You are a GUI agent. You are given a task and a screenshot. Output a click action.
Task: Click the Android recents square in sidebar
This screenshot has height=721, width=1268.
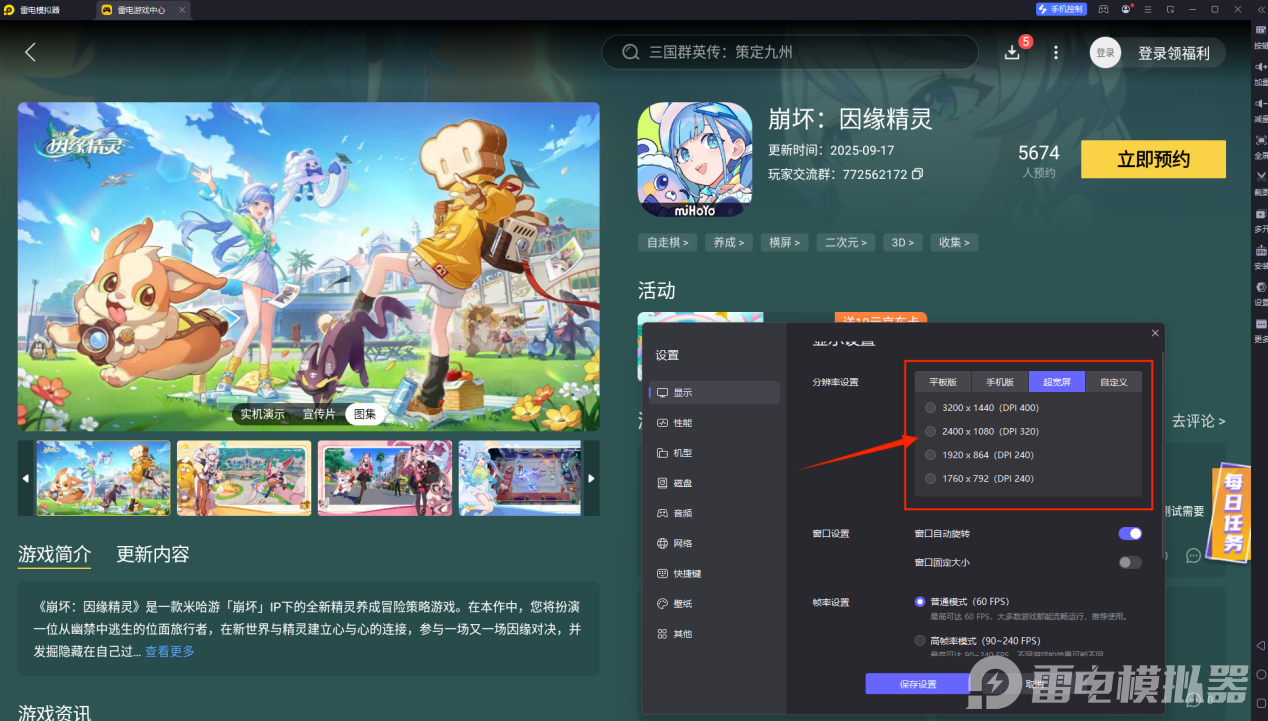tap(1260, 702)
